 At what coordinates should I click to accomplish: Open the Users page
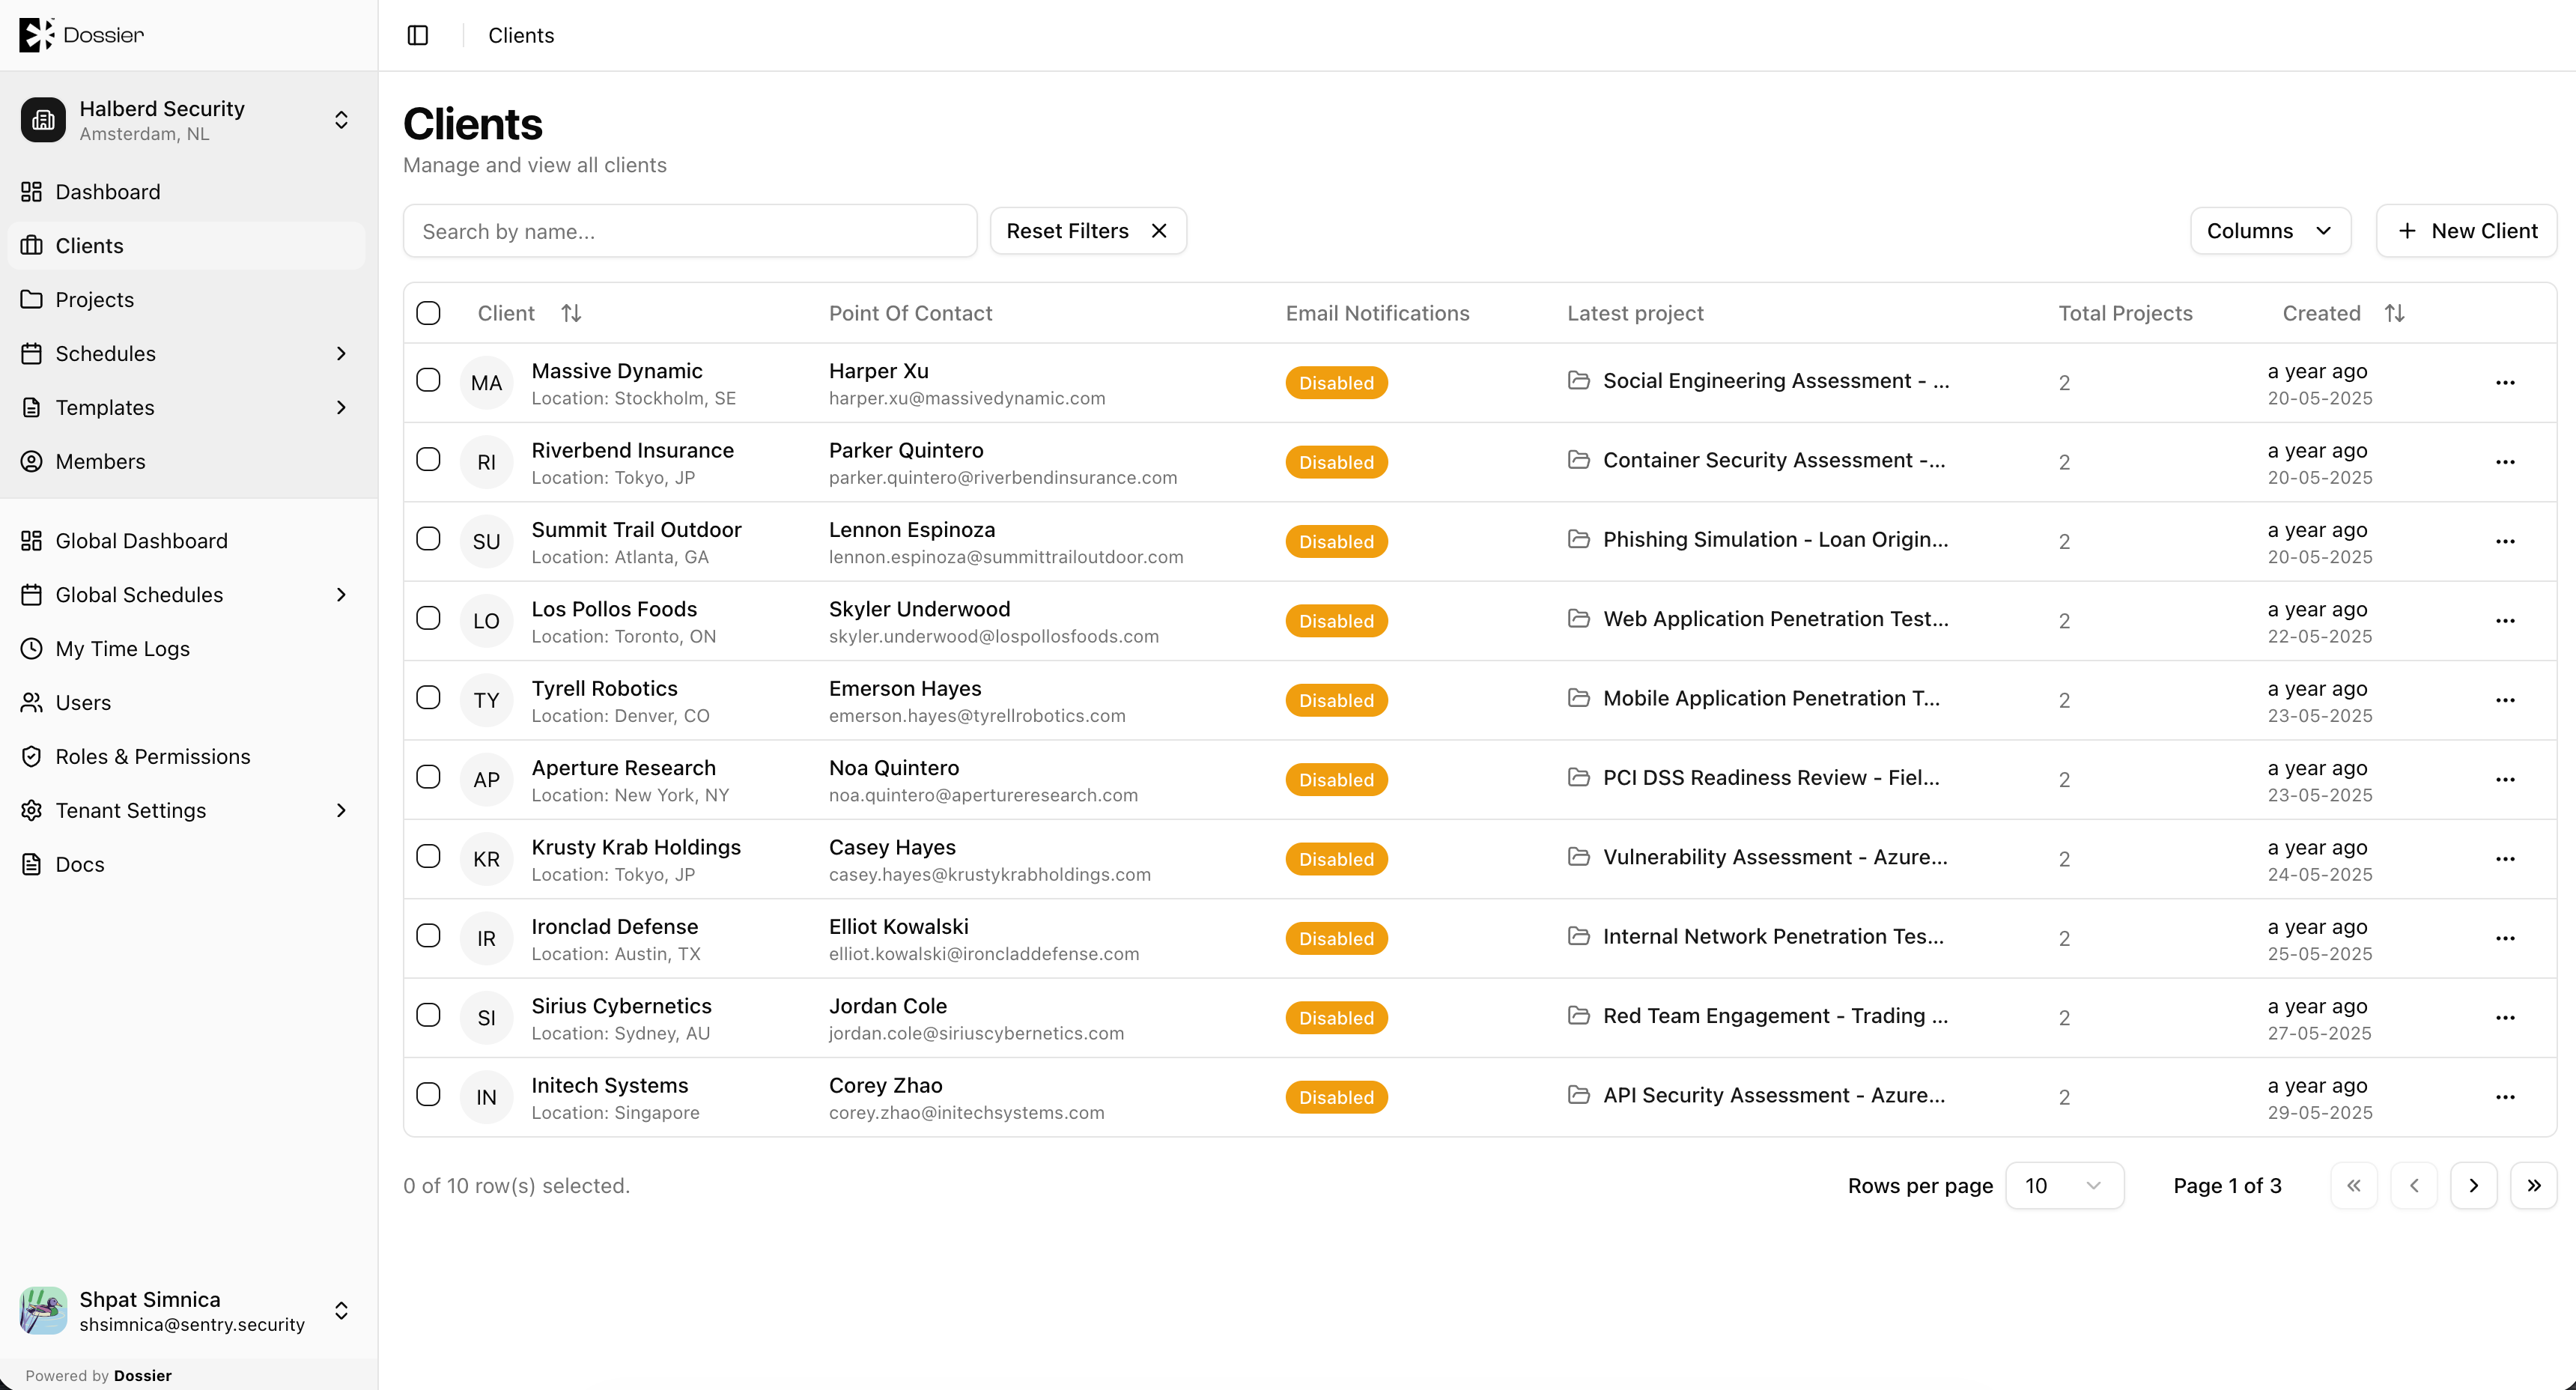click(x=187, y=702)
